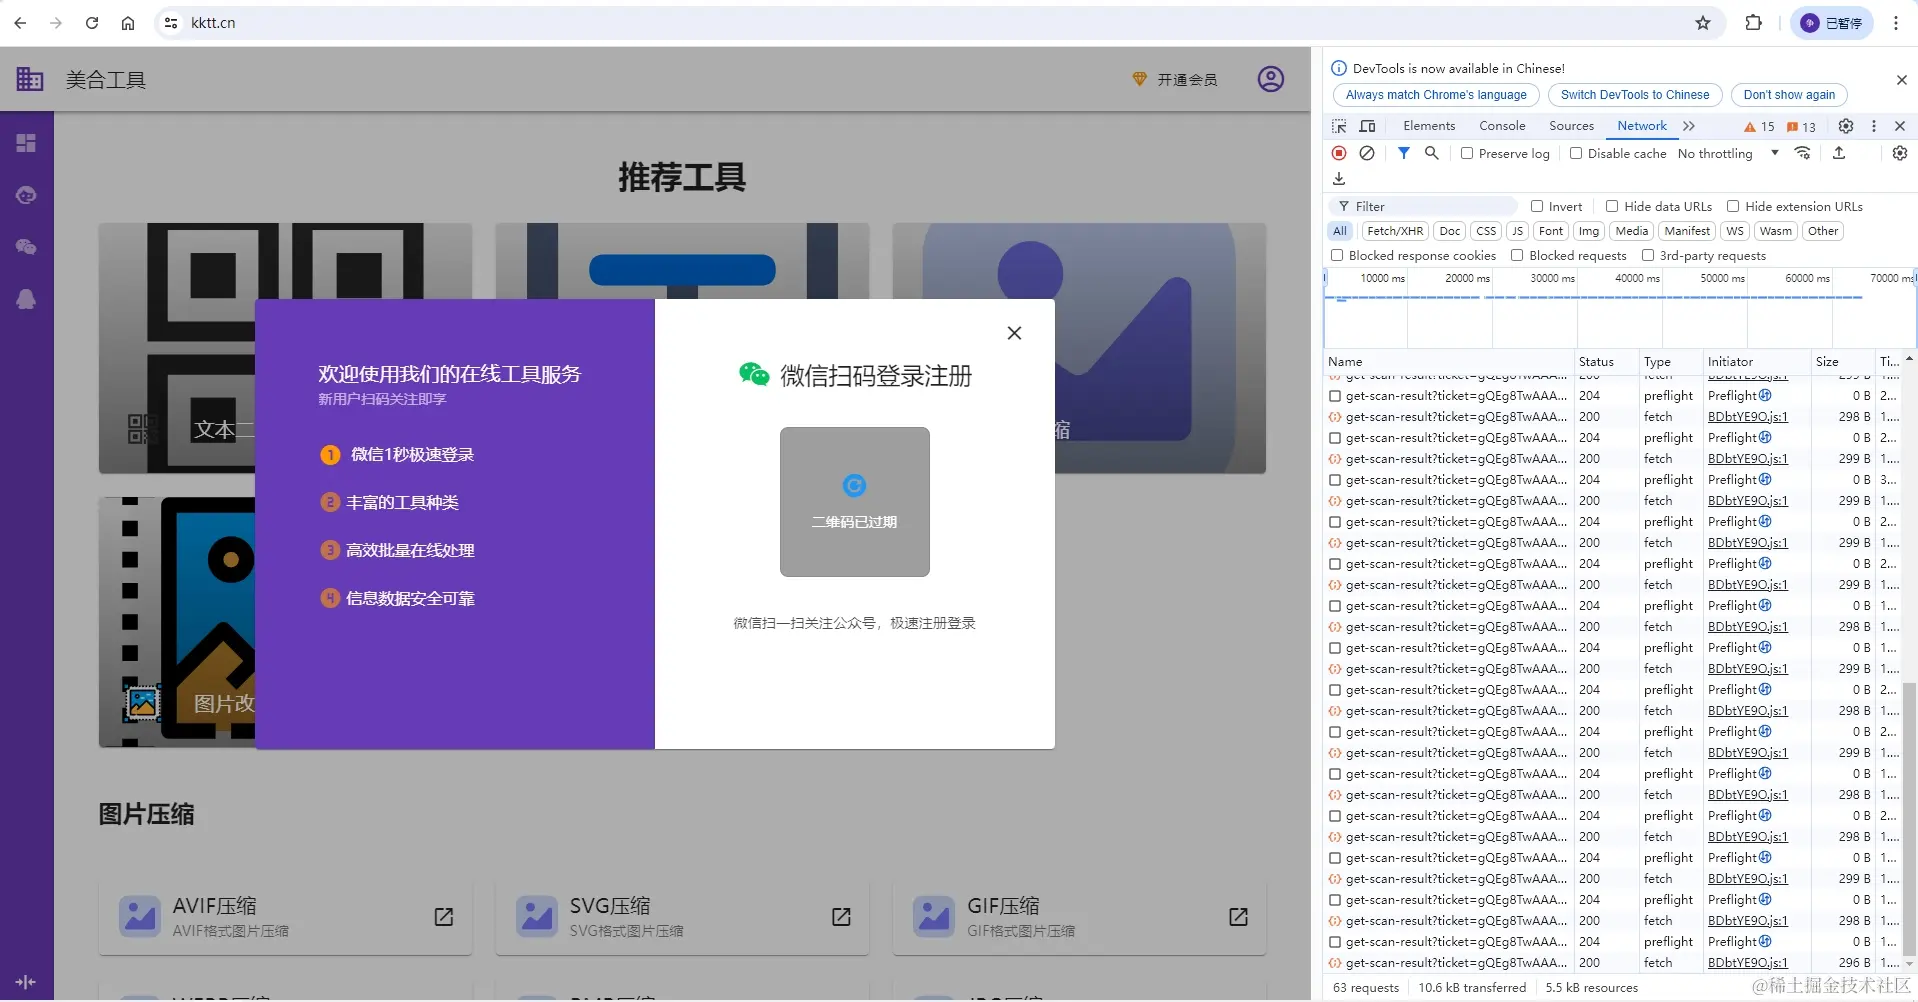Open AVIF压缩 tool in a new window
The image size is (1918, 1002).
pyautogui.click(x=444, y=917)
